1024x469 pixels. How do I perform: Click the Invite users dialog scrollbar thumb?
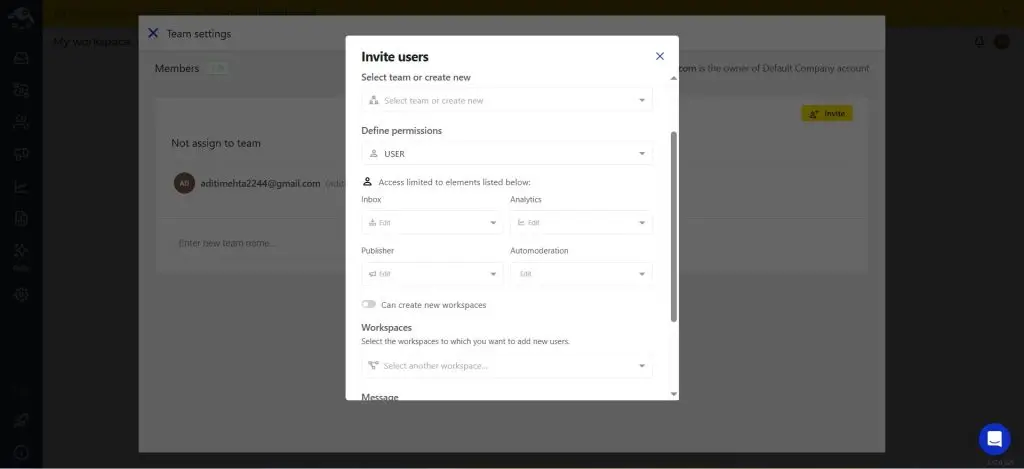pos(674,226)
